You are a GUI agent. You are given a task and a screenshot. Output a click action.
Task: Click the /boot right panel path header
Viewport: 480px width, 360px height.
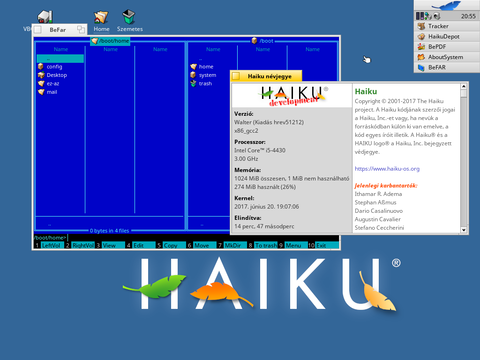[263, 41]
